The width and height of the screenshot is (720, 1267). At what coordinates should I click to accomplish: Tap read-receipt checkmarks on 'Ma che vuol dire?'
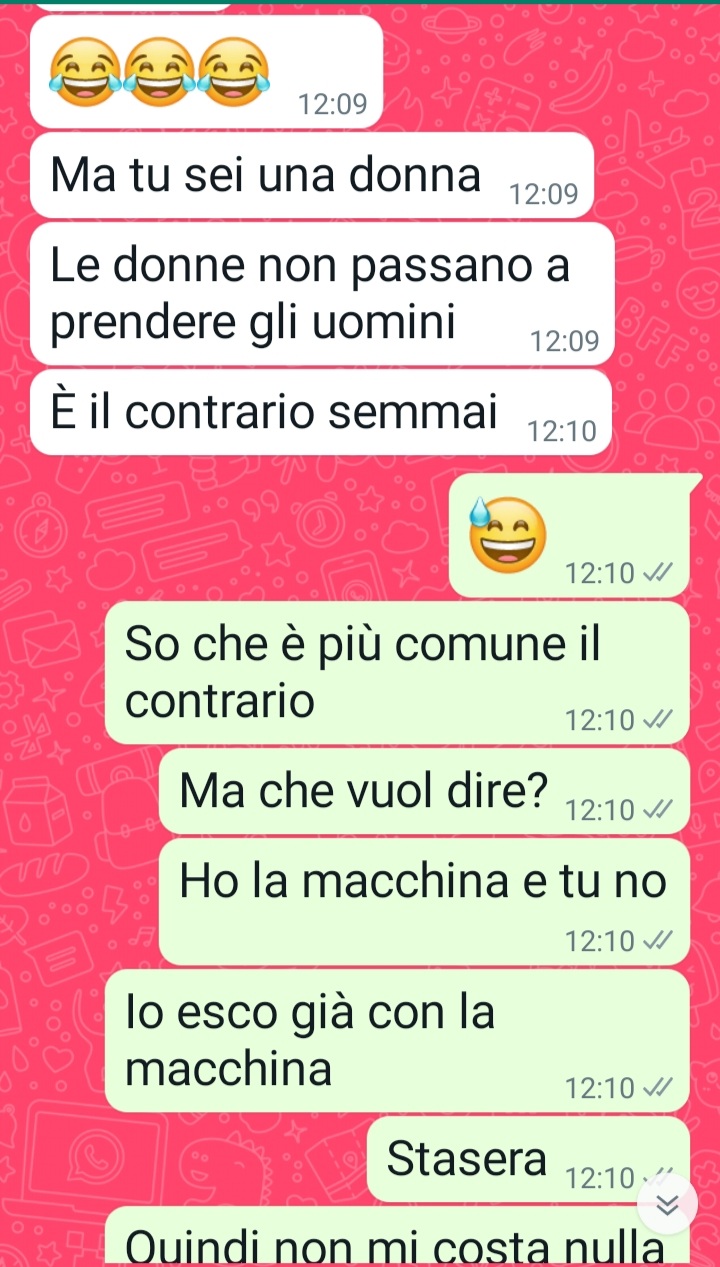tap(656, 810)
